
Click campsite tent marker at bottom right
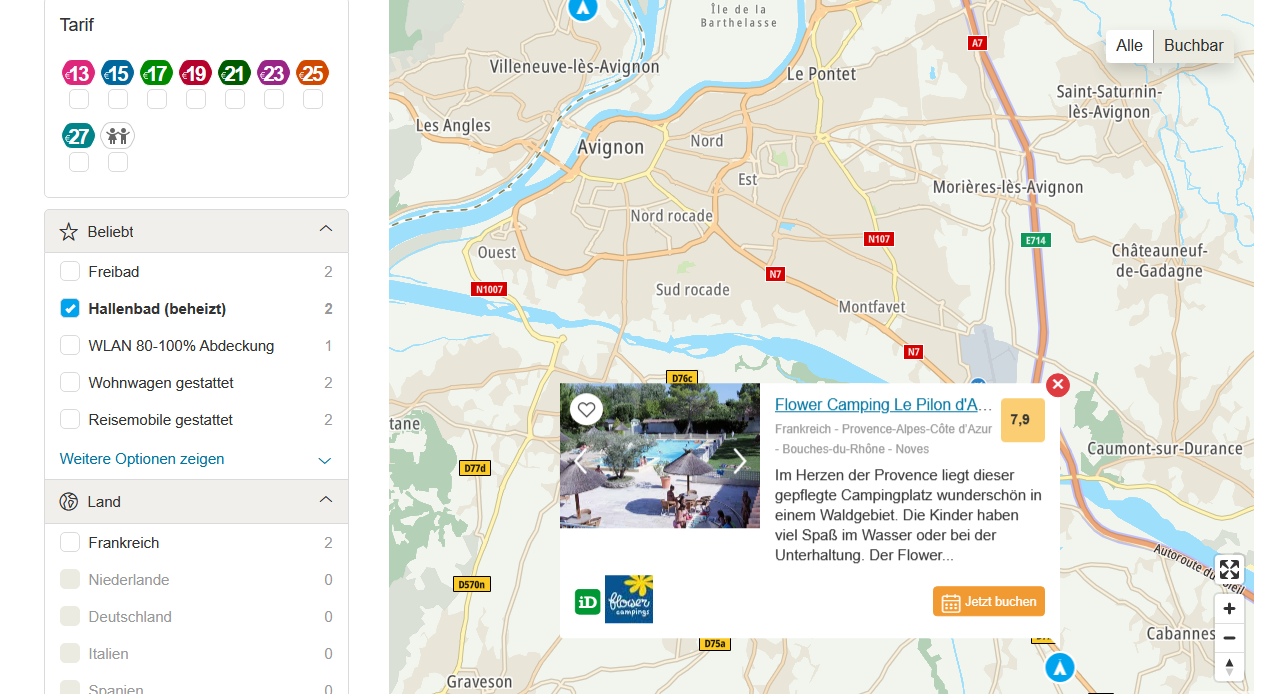point(1059,666)
